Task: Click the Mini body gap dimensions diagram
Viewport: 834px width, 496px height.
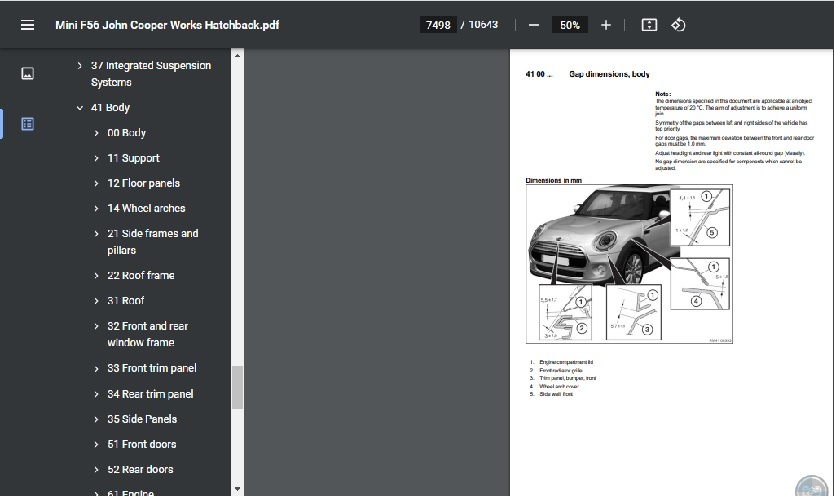Action: (x=629, y=264)
